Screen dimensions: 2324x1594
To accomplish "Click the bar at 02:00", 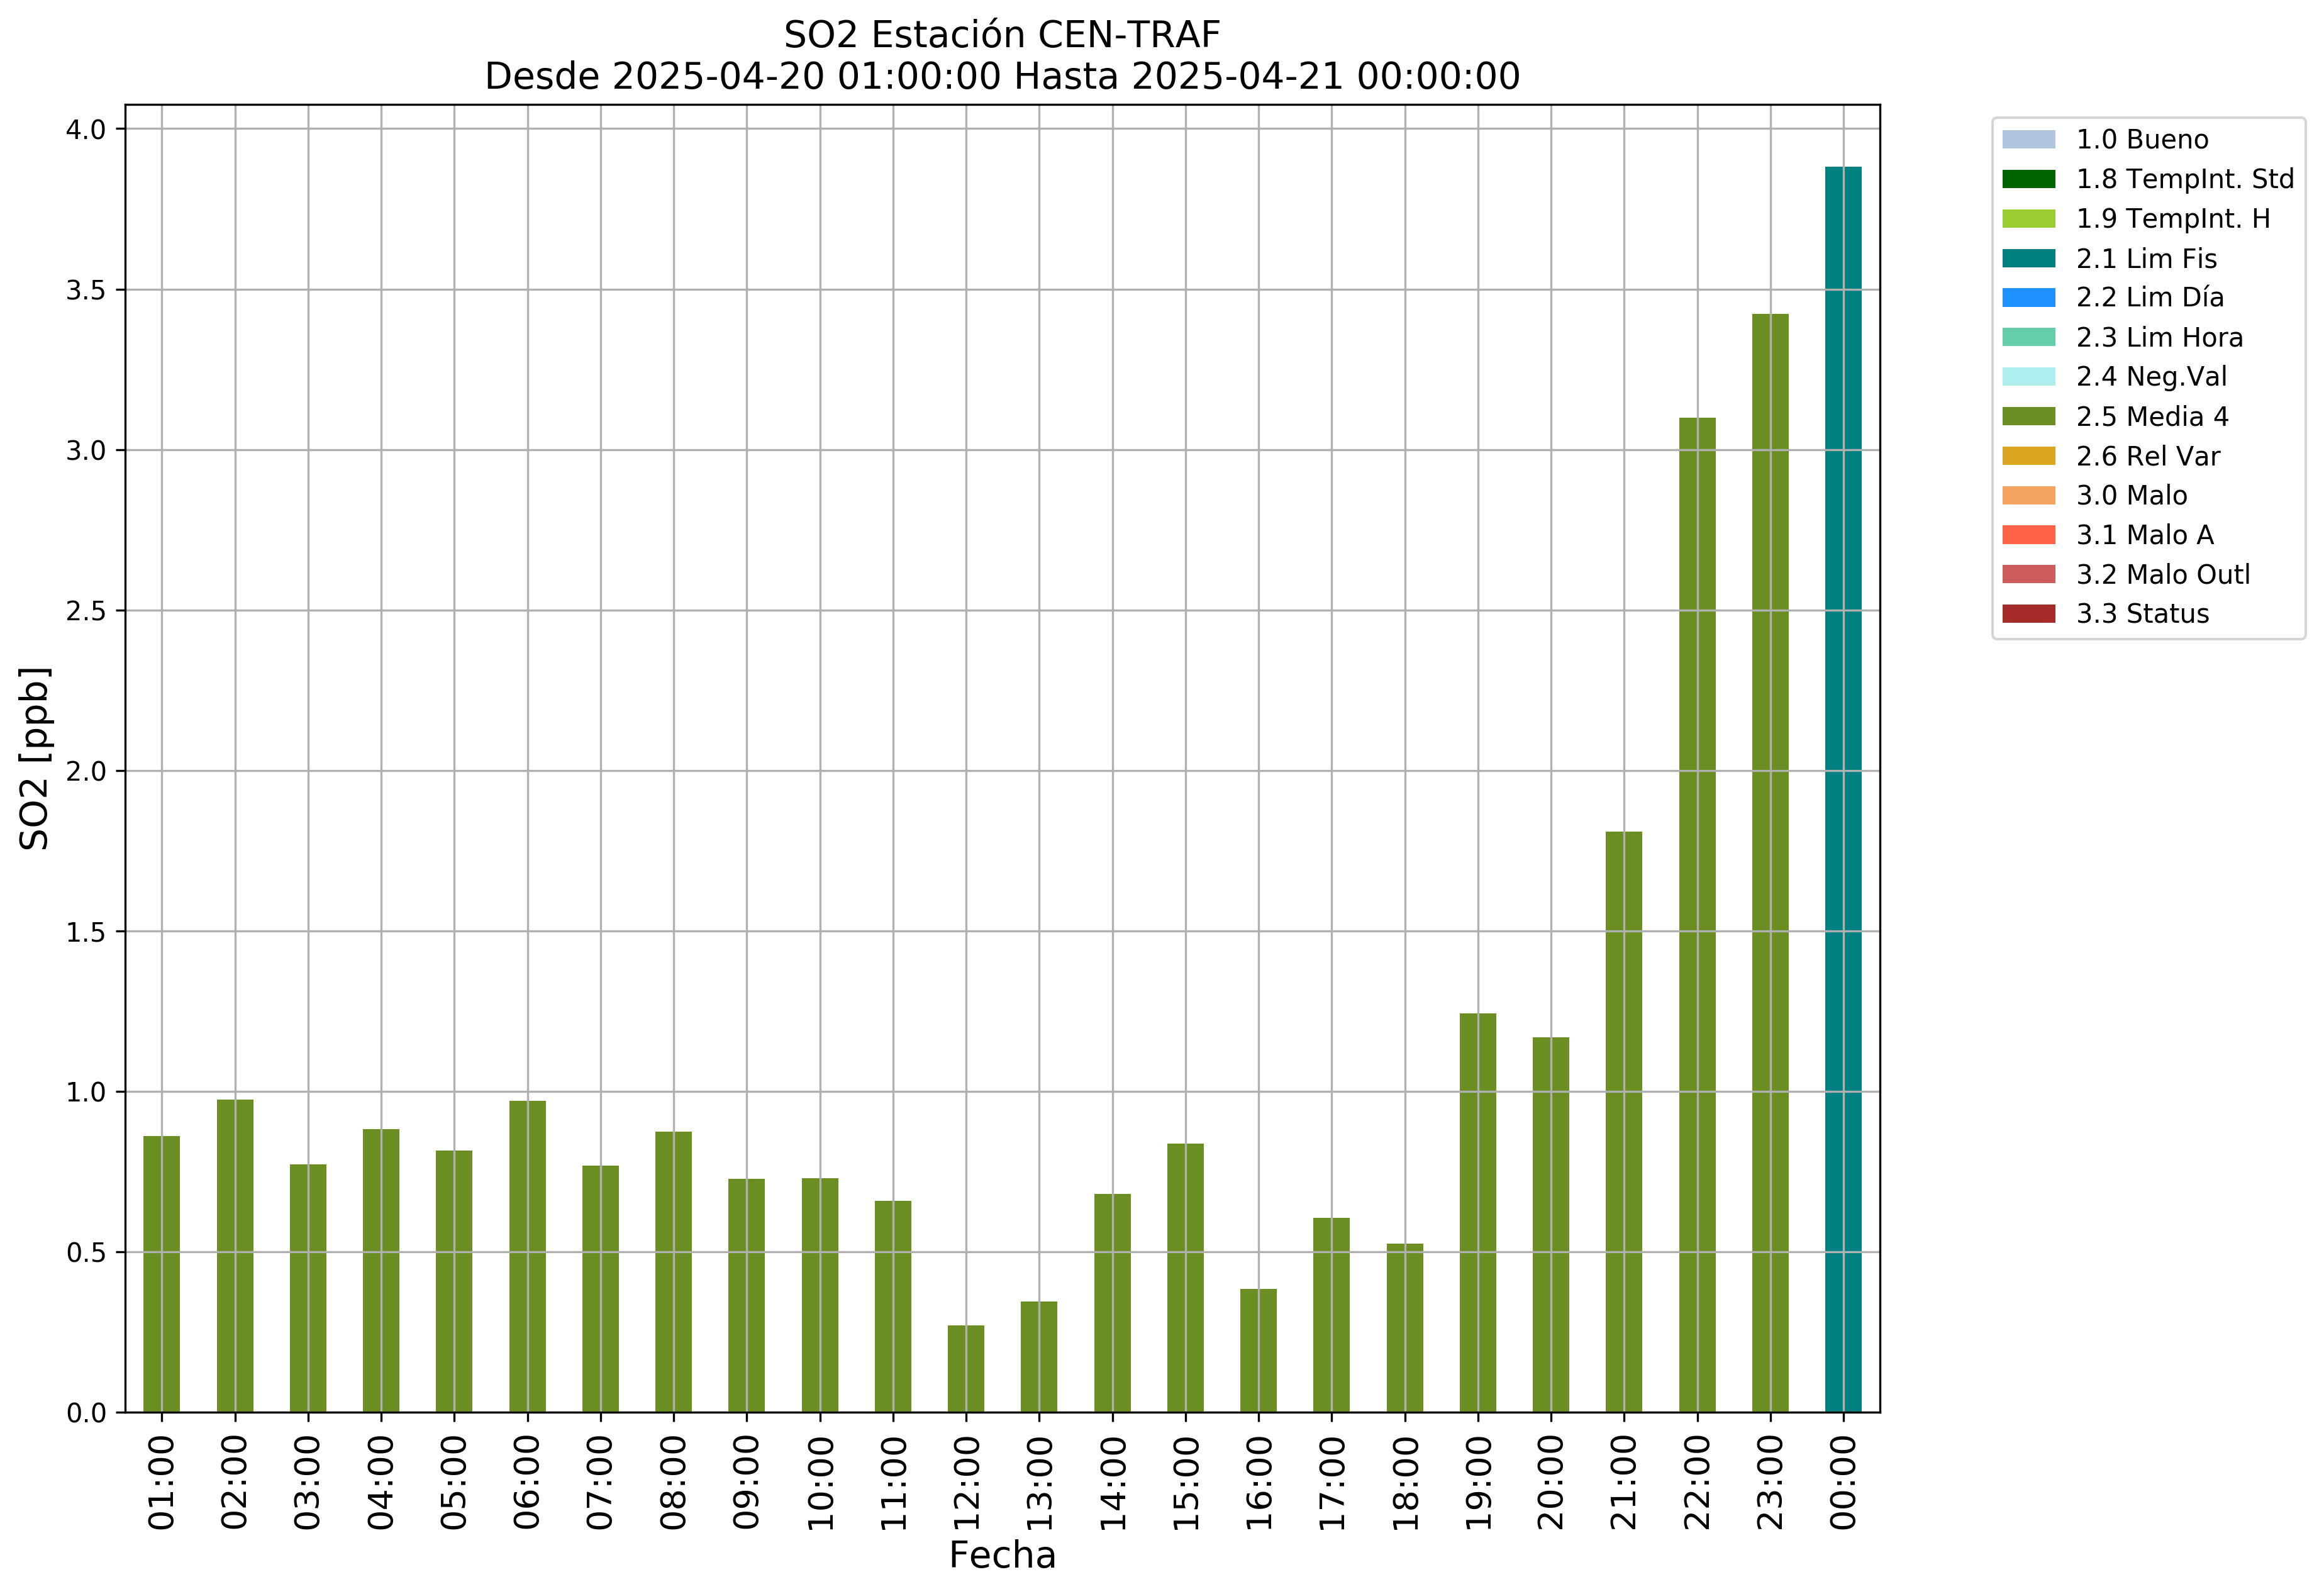I will click(235, 1256).
